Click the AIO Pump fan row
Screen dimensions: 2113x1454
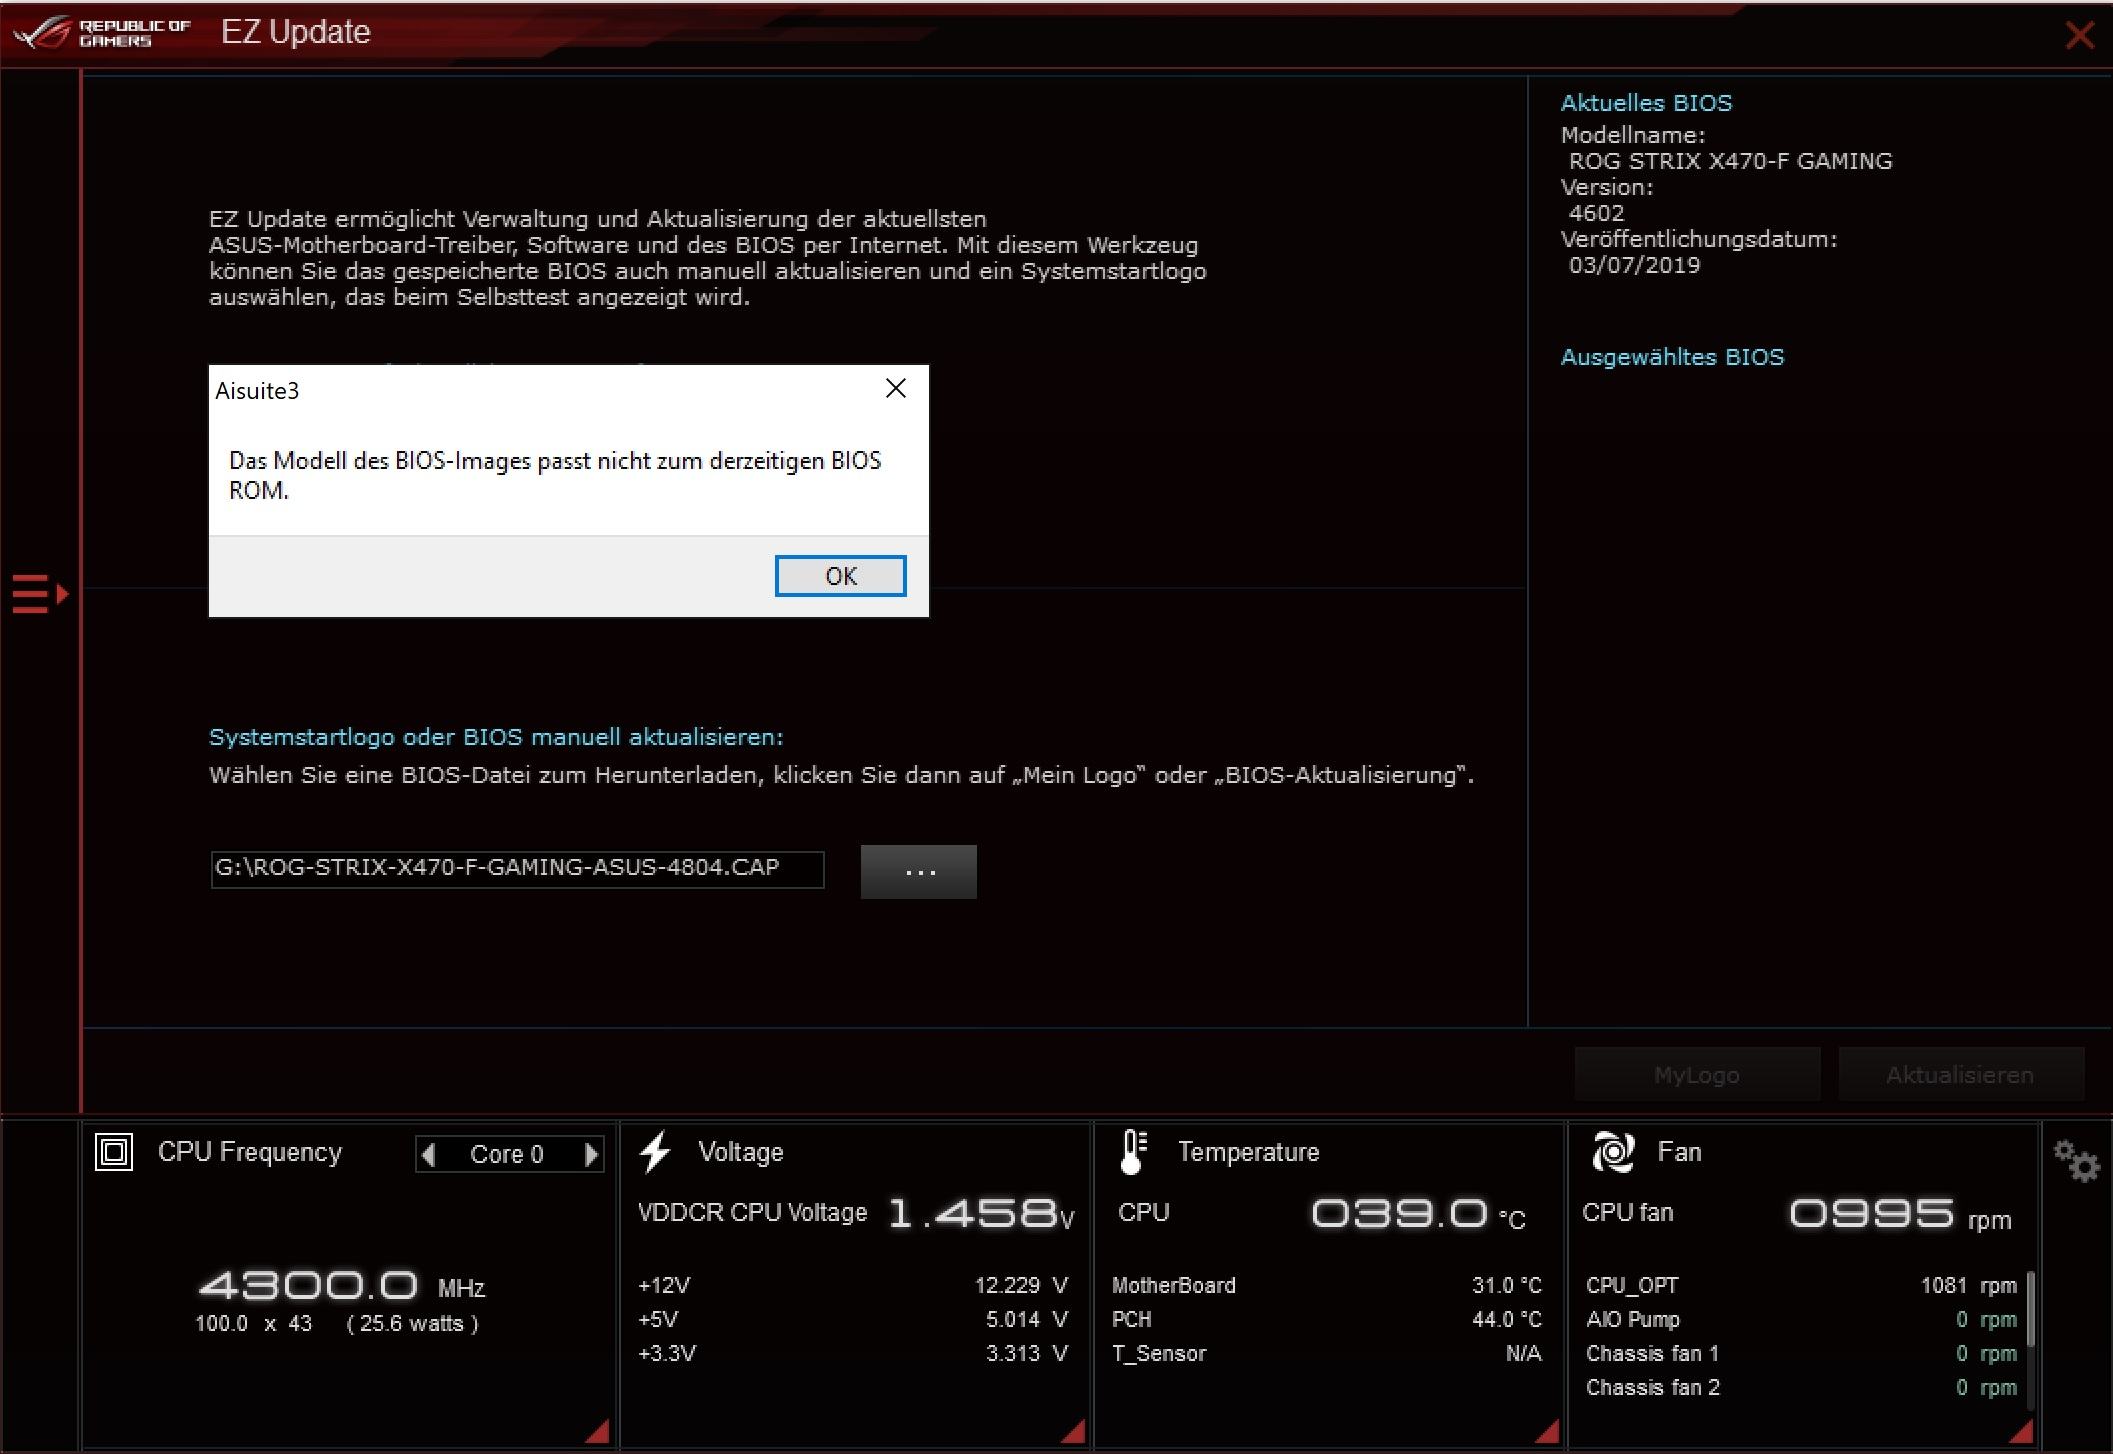pyautogui.click(x=1801, y=1319)
